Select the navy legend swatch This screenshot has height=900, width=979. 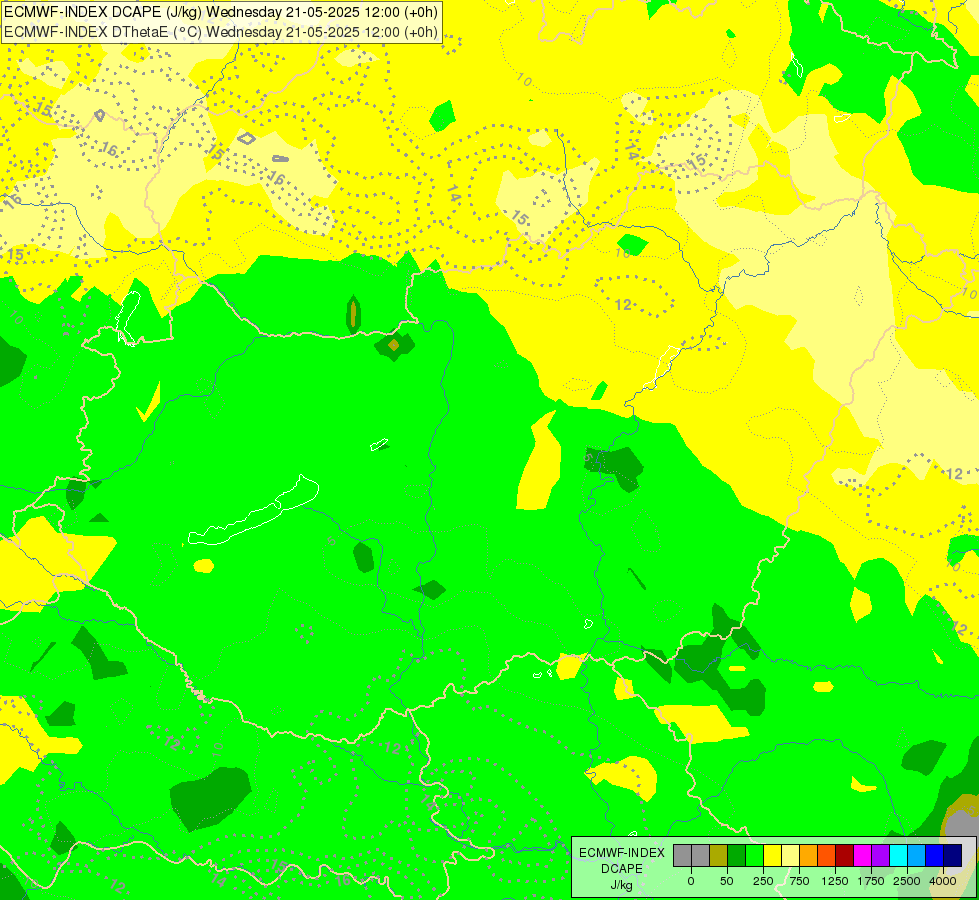coord(953,856)
